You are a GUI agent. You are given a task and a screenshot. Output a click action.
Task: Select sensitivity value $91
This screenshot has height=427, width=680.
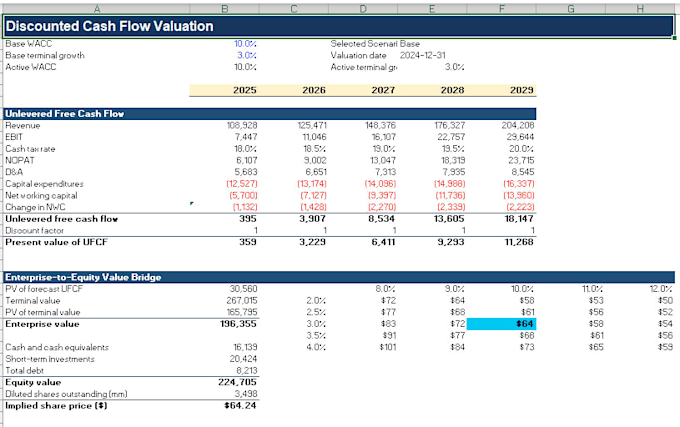(x=389, y=336)
